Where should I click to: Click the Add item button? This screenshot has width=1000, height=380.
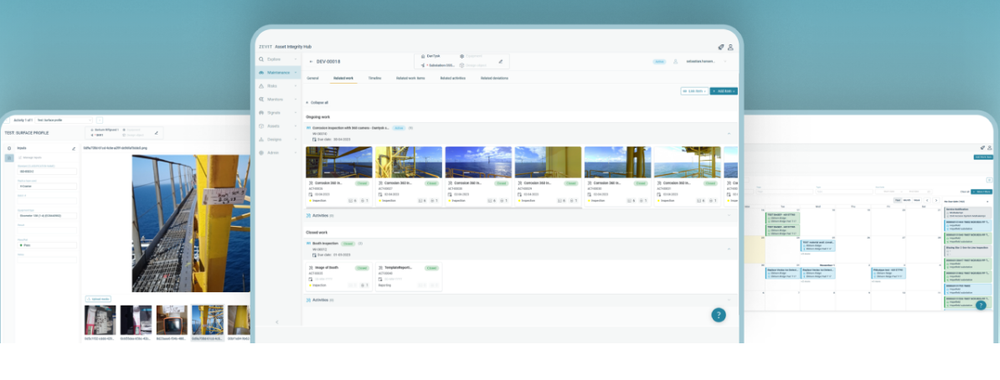tap(724, 91)
